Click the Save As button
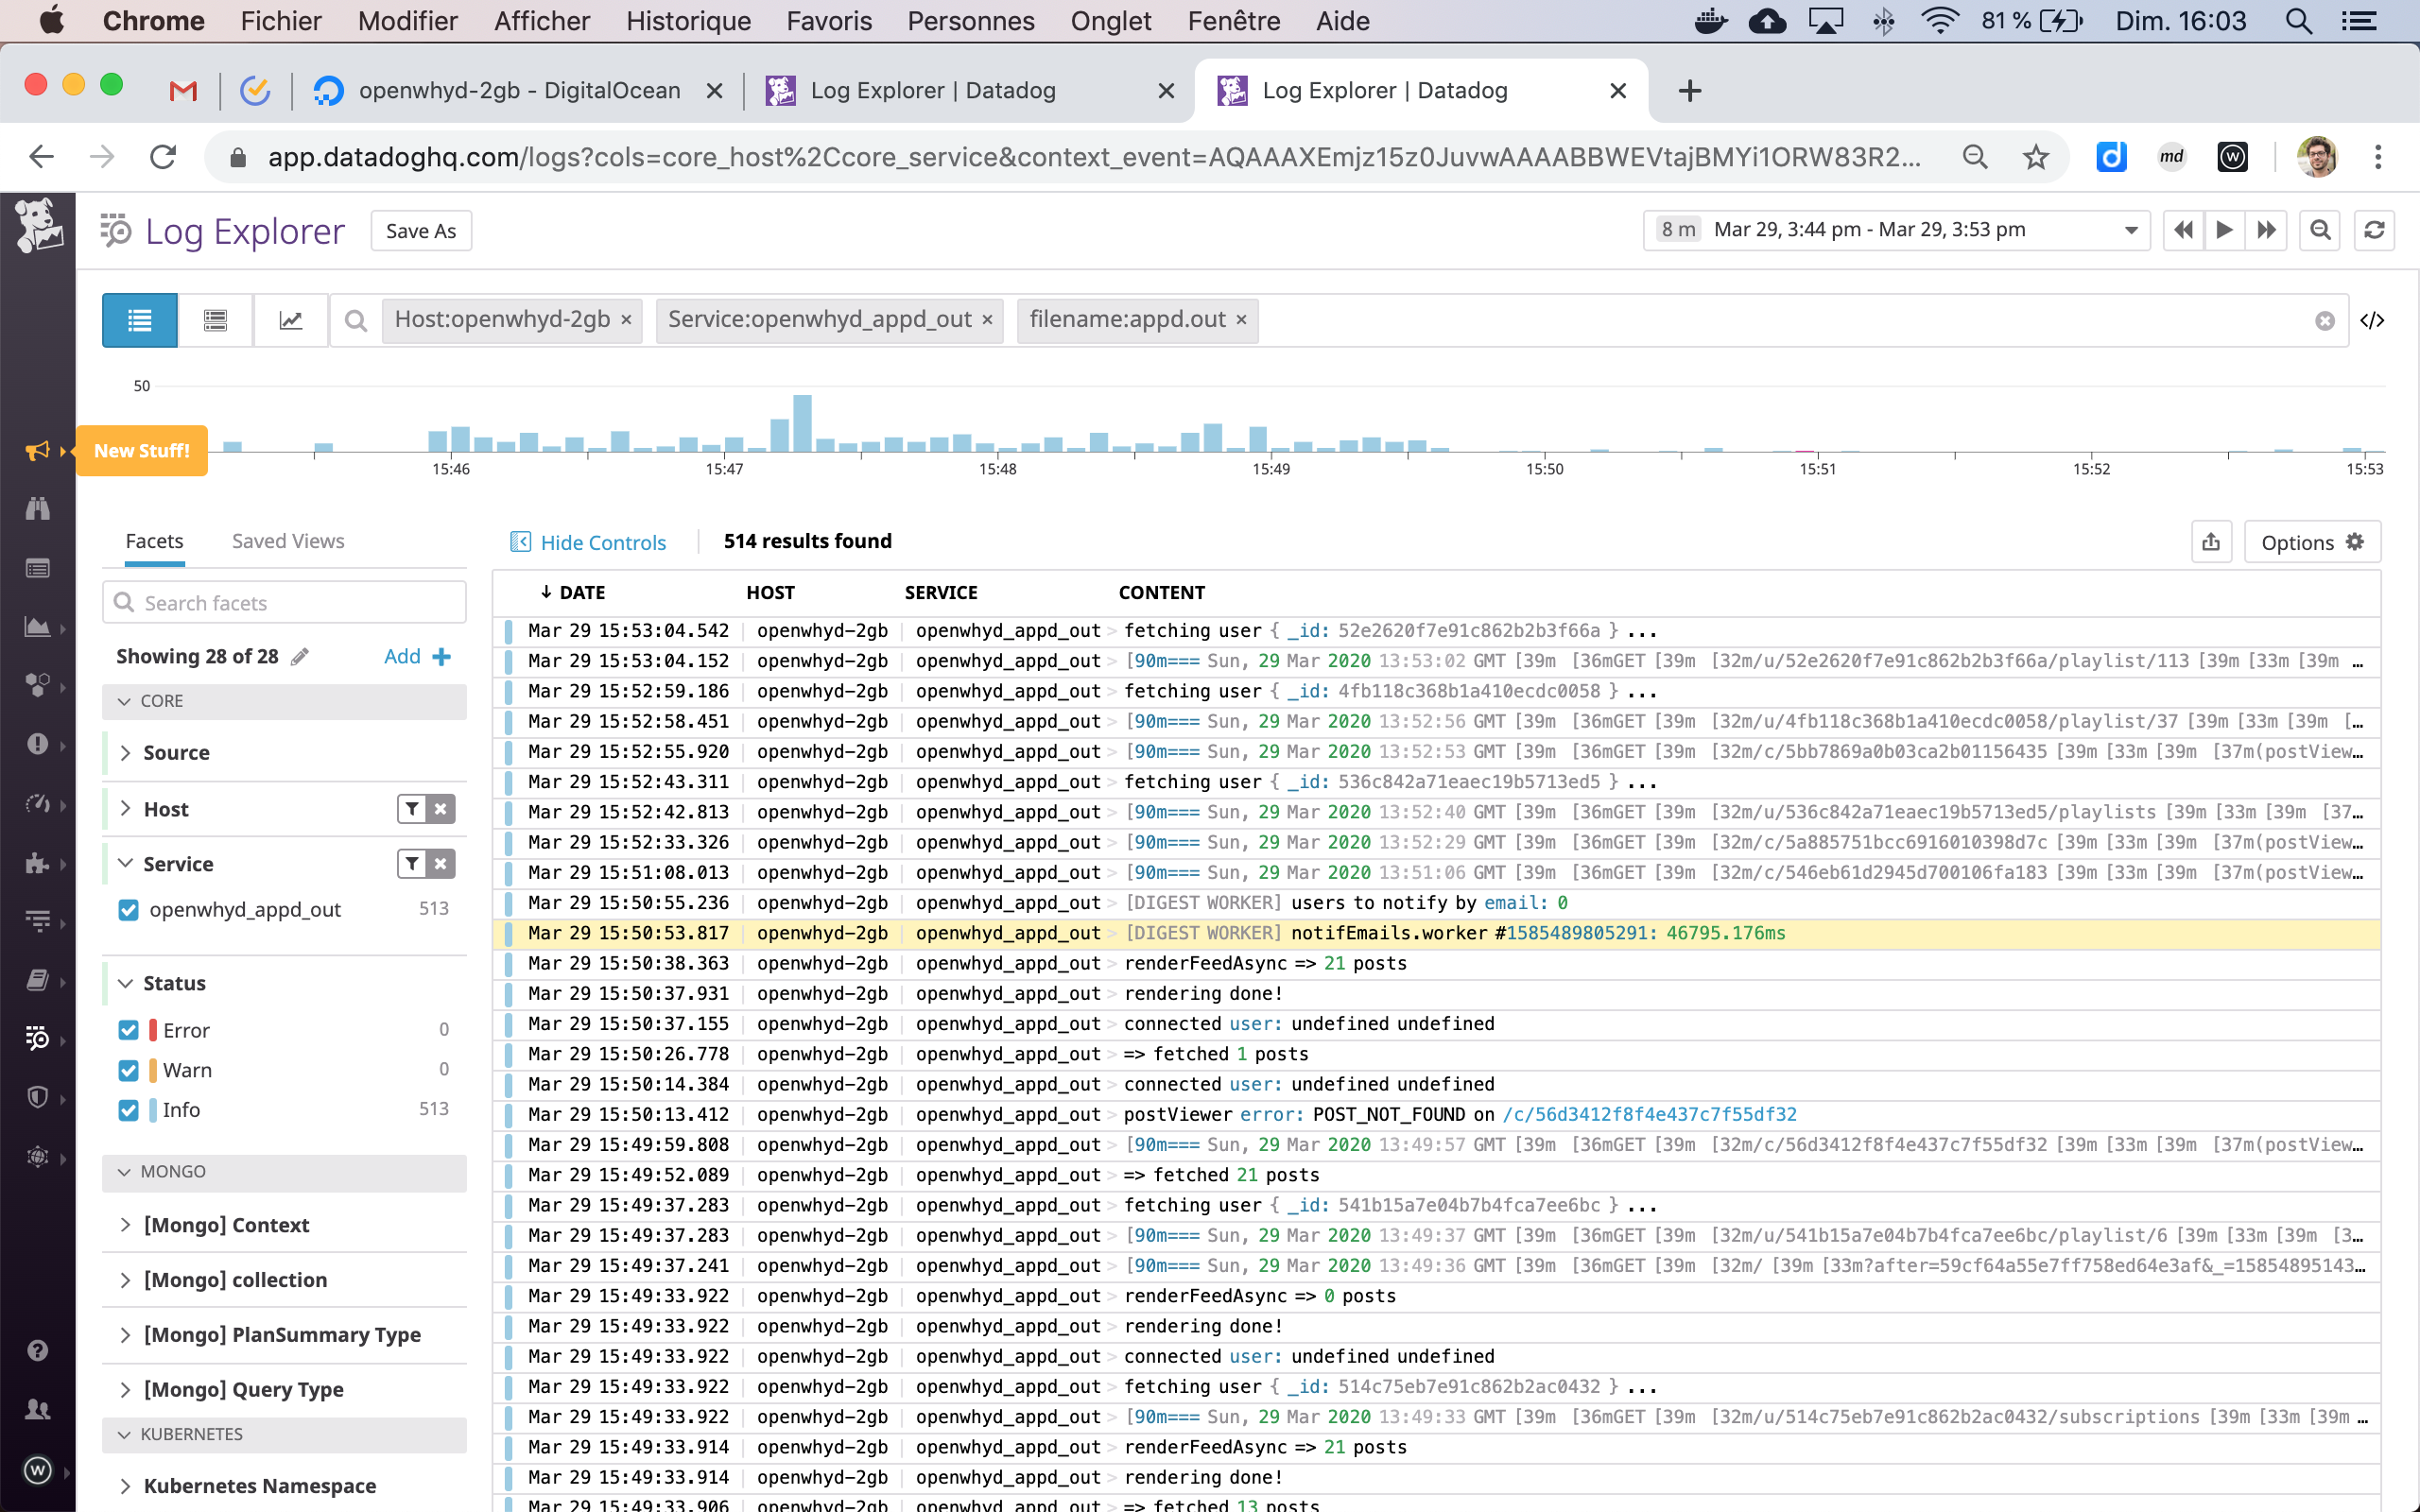 click(x=420, y=230)
